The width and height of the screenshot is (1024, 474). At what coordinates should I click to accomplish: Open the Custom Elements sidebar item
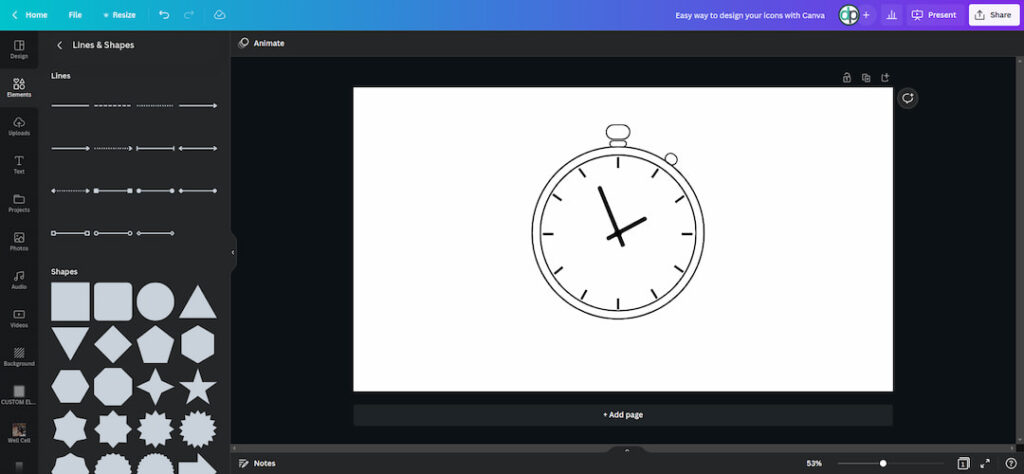point(19,396)
